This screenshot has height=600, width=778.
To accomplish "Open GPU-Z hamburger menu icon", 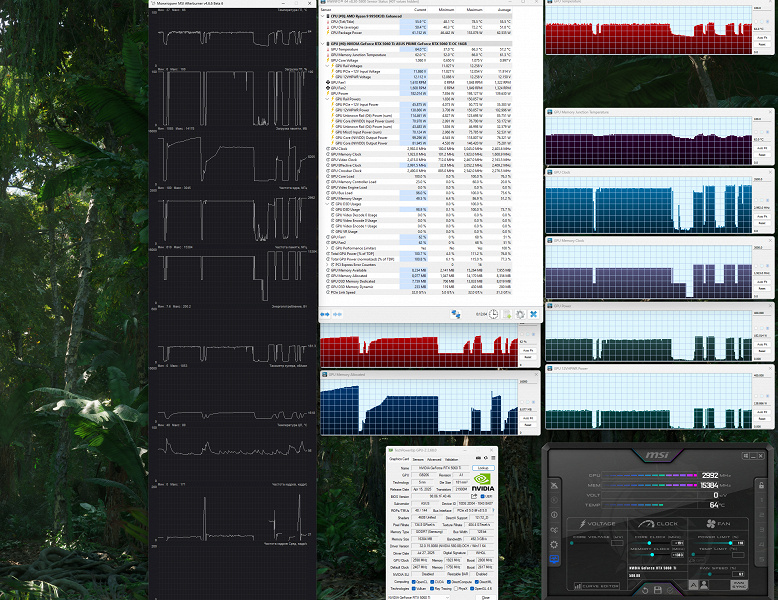I will (x=493, y=458).
